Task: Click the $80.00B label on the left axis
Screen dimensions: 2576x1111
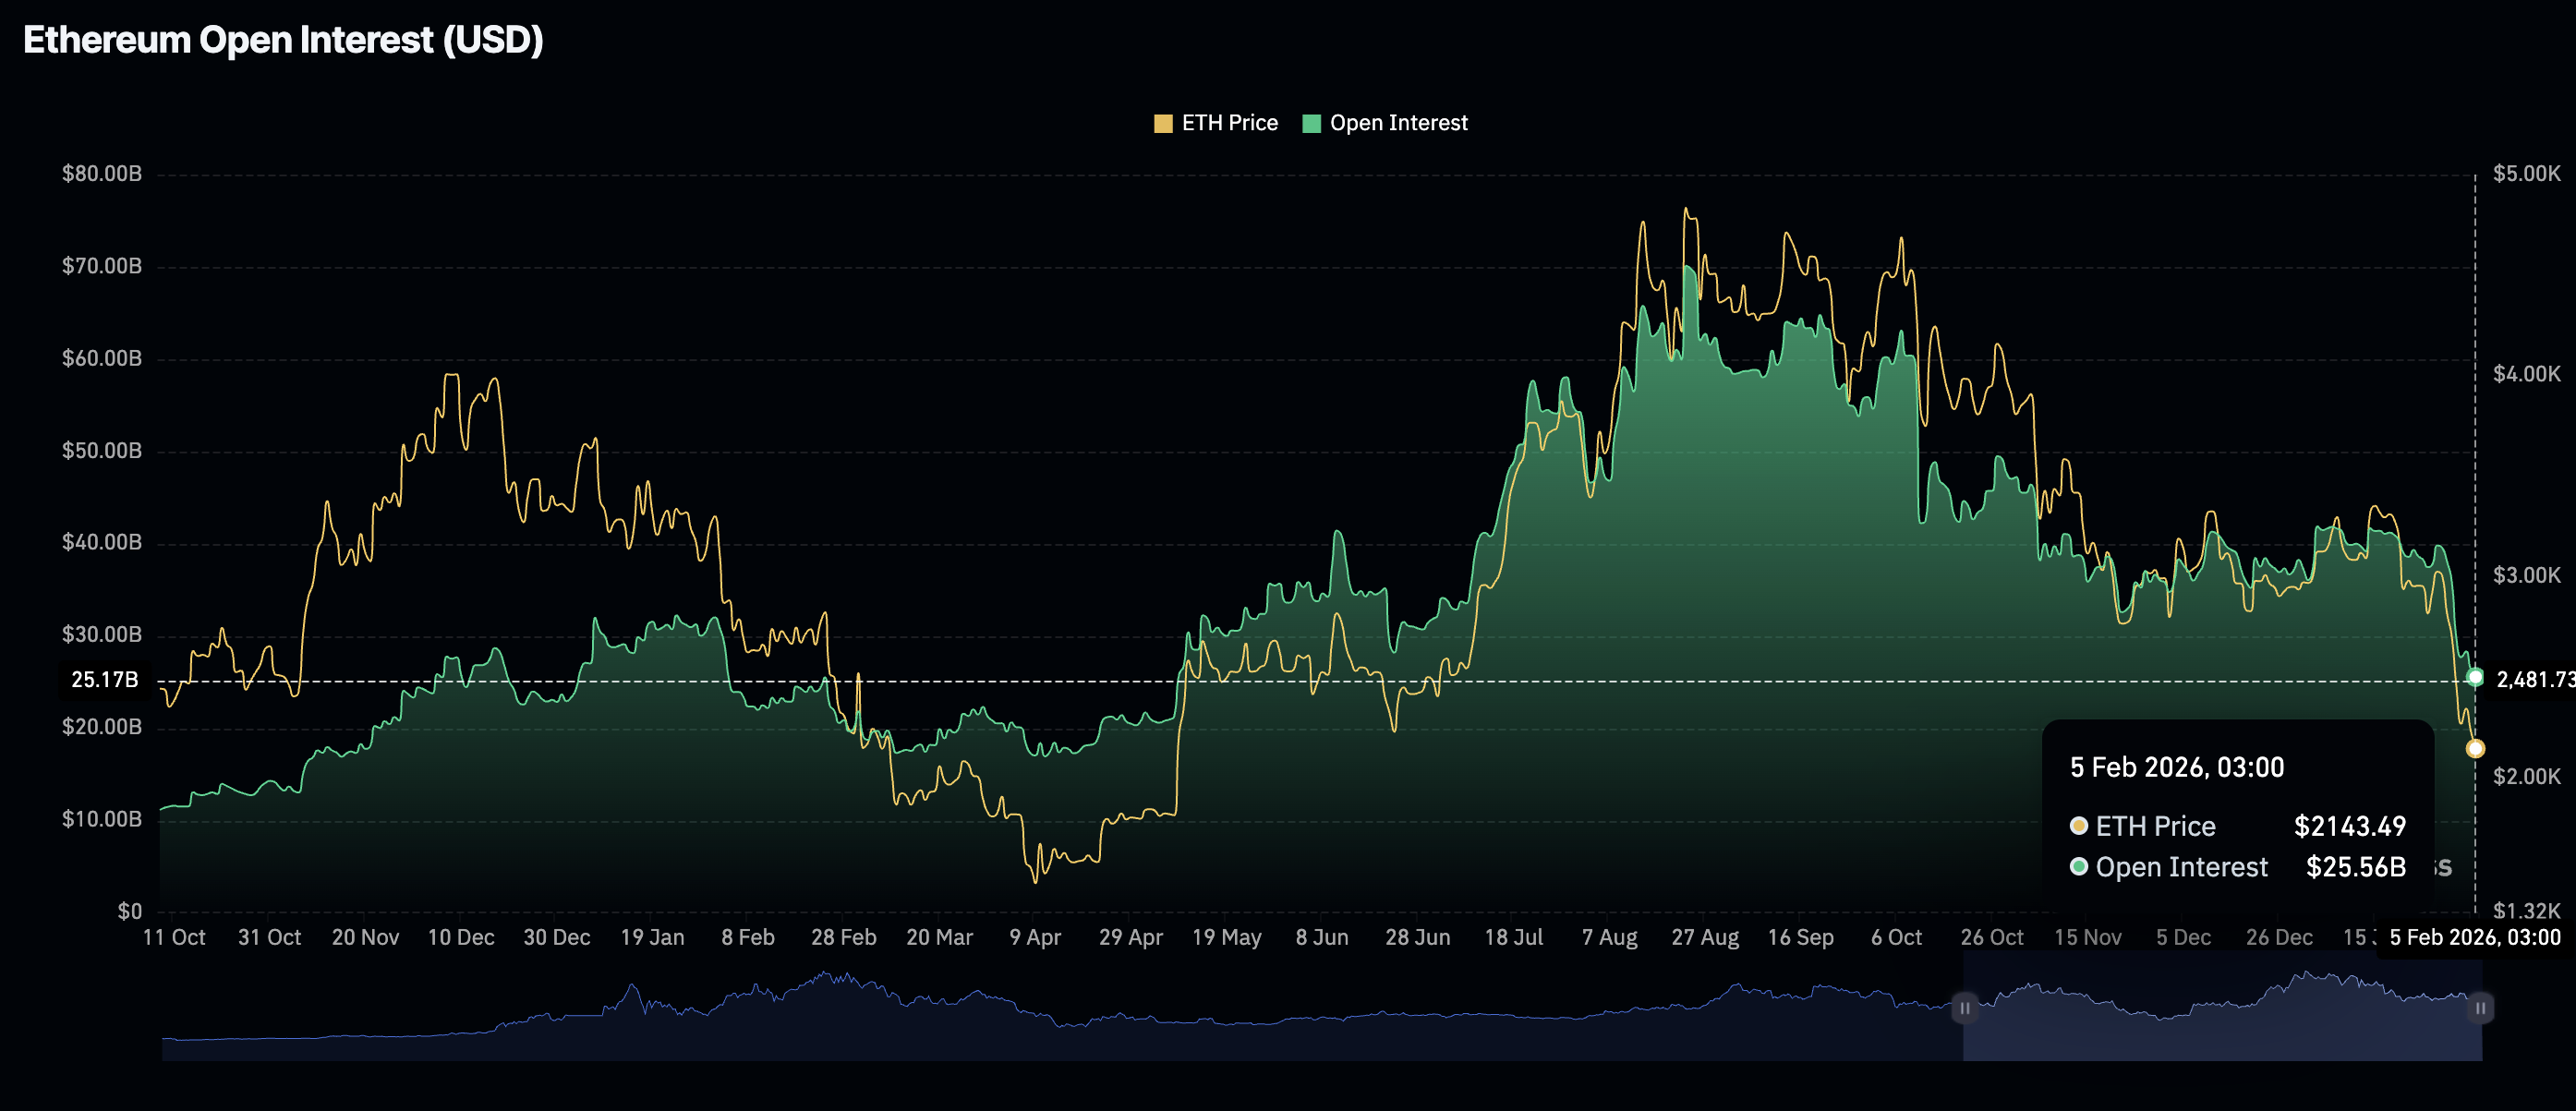Action: click(x=101, y=174)
